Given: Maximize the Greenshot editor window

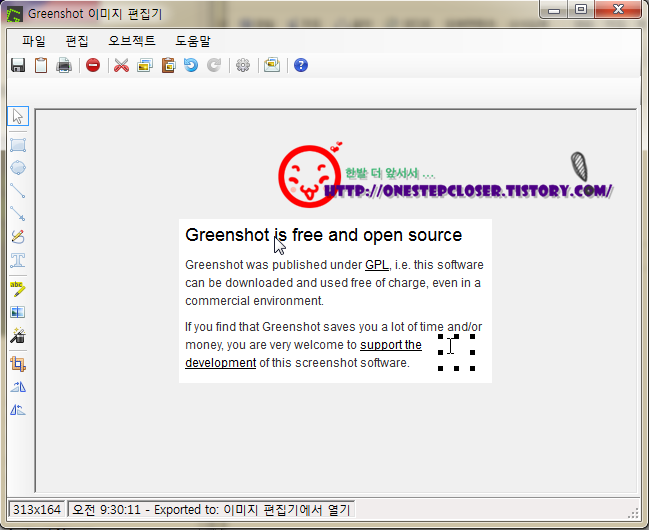Looking at the screenshot, I should point(581,9).
